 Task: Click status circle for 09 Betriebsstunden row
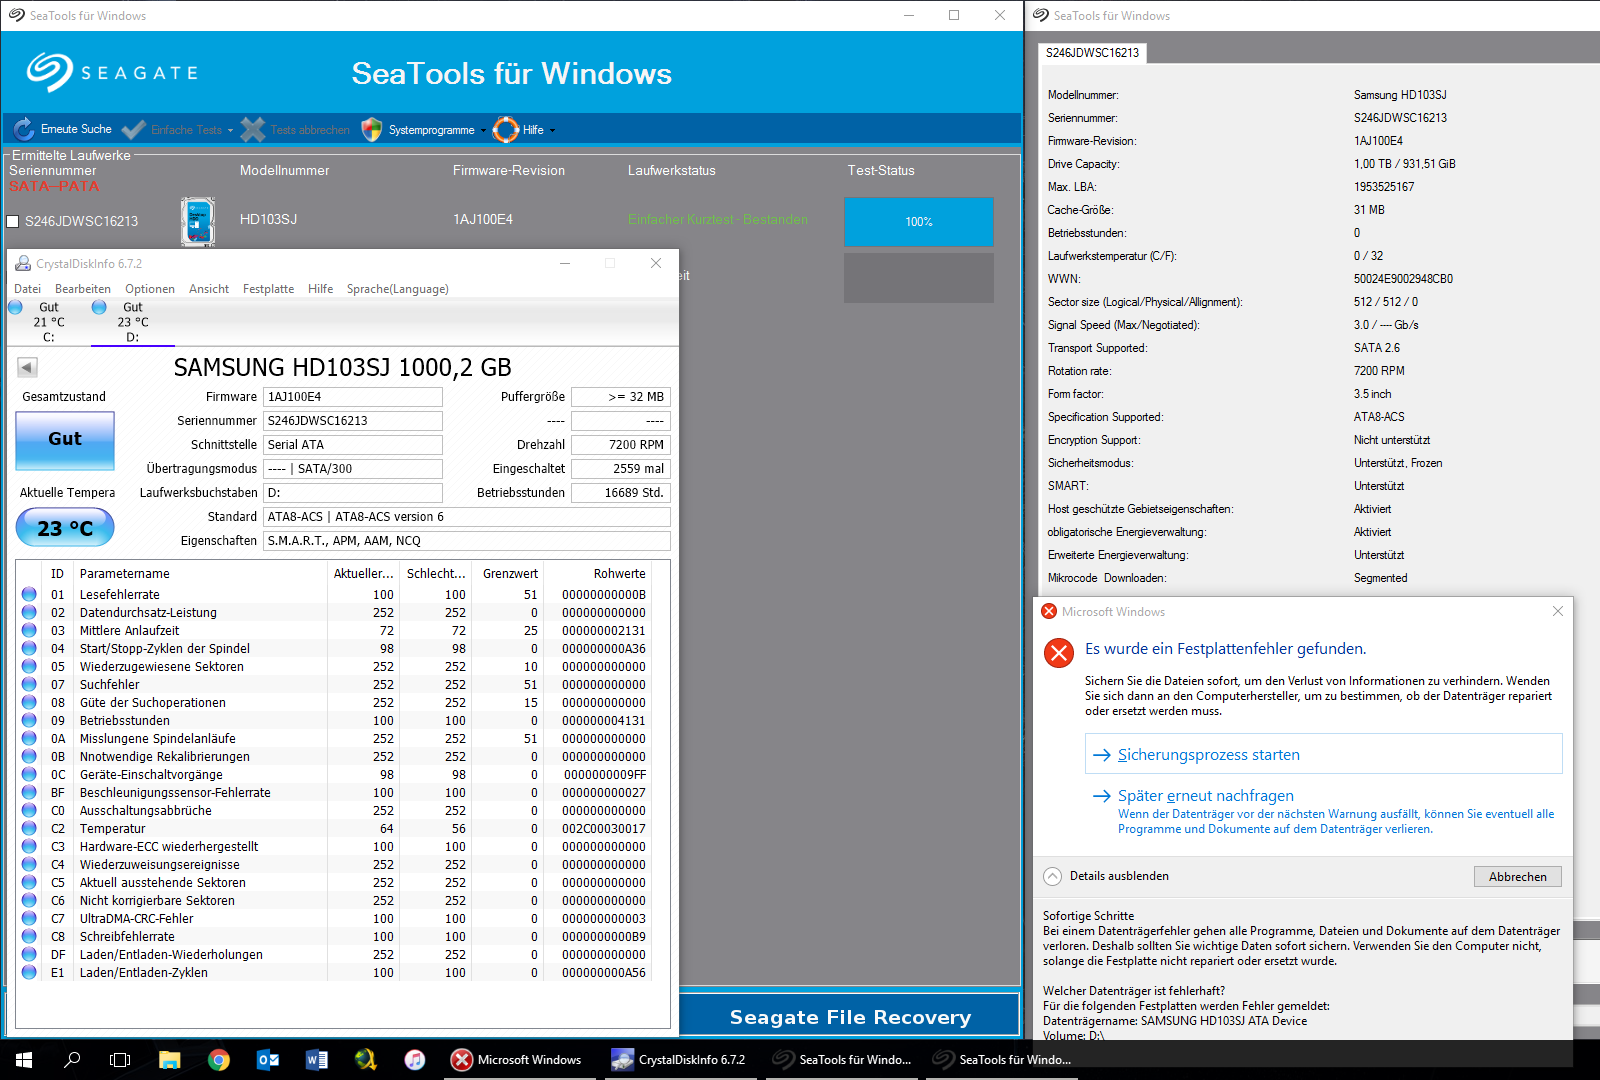click(x=29, y=720)
